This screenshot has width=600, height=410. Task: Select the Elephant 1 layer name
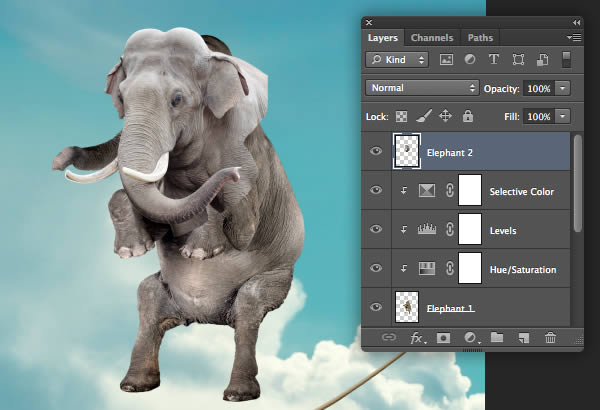tap(450, 309)
